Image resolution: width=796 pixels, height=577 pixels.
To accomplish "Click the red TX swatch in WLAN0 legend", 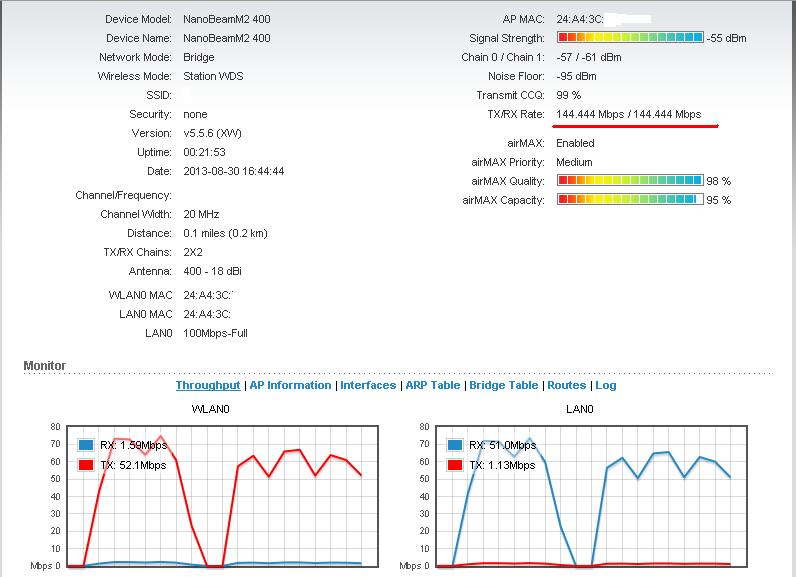I will 85,465.
